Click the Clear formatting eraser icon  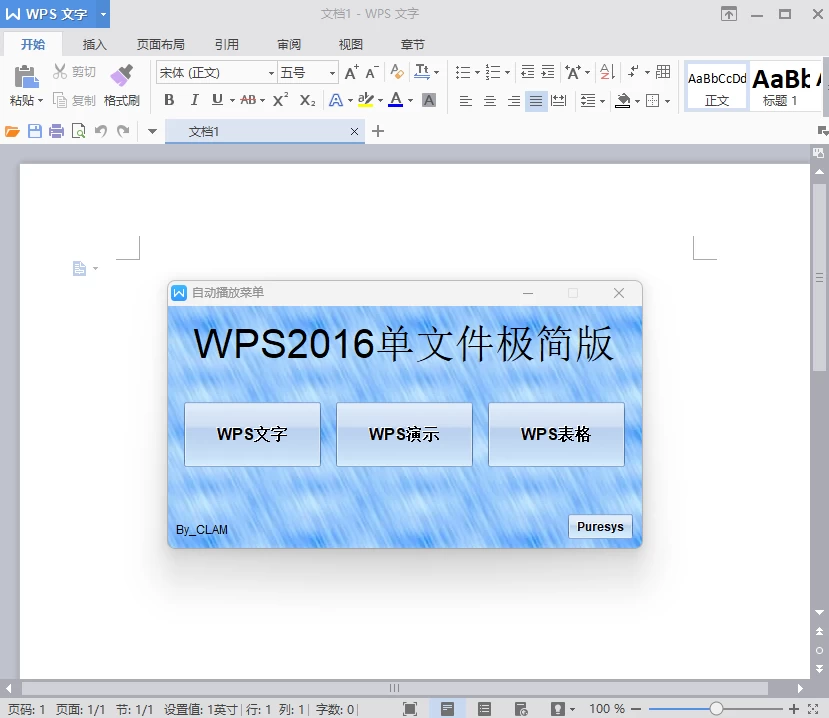click(x=397, y=73)
